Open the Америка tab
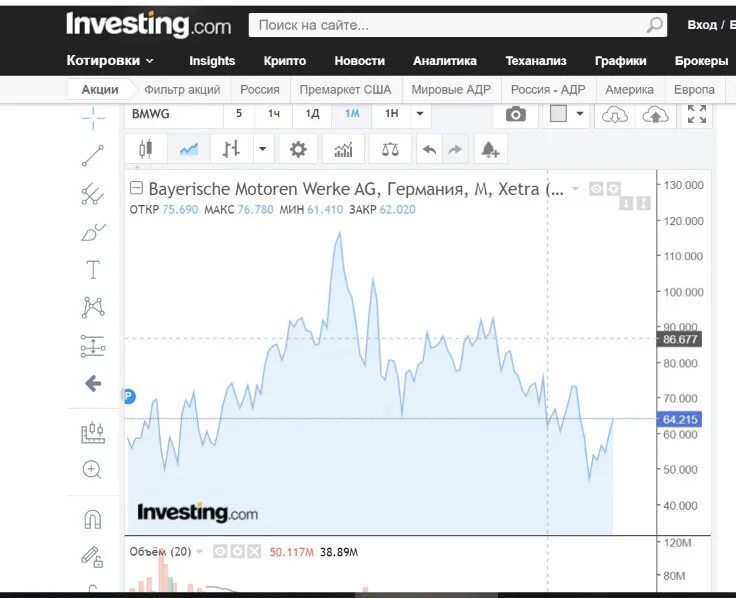This screenshot has height=598, width=736. pos(629,89)
